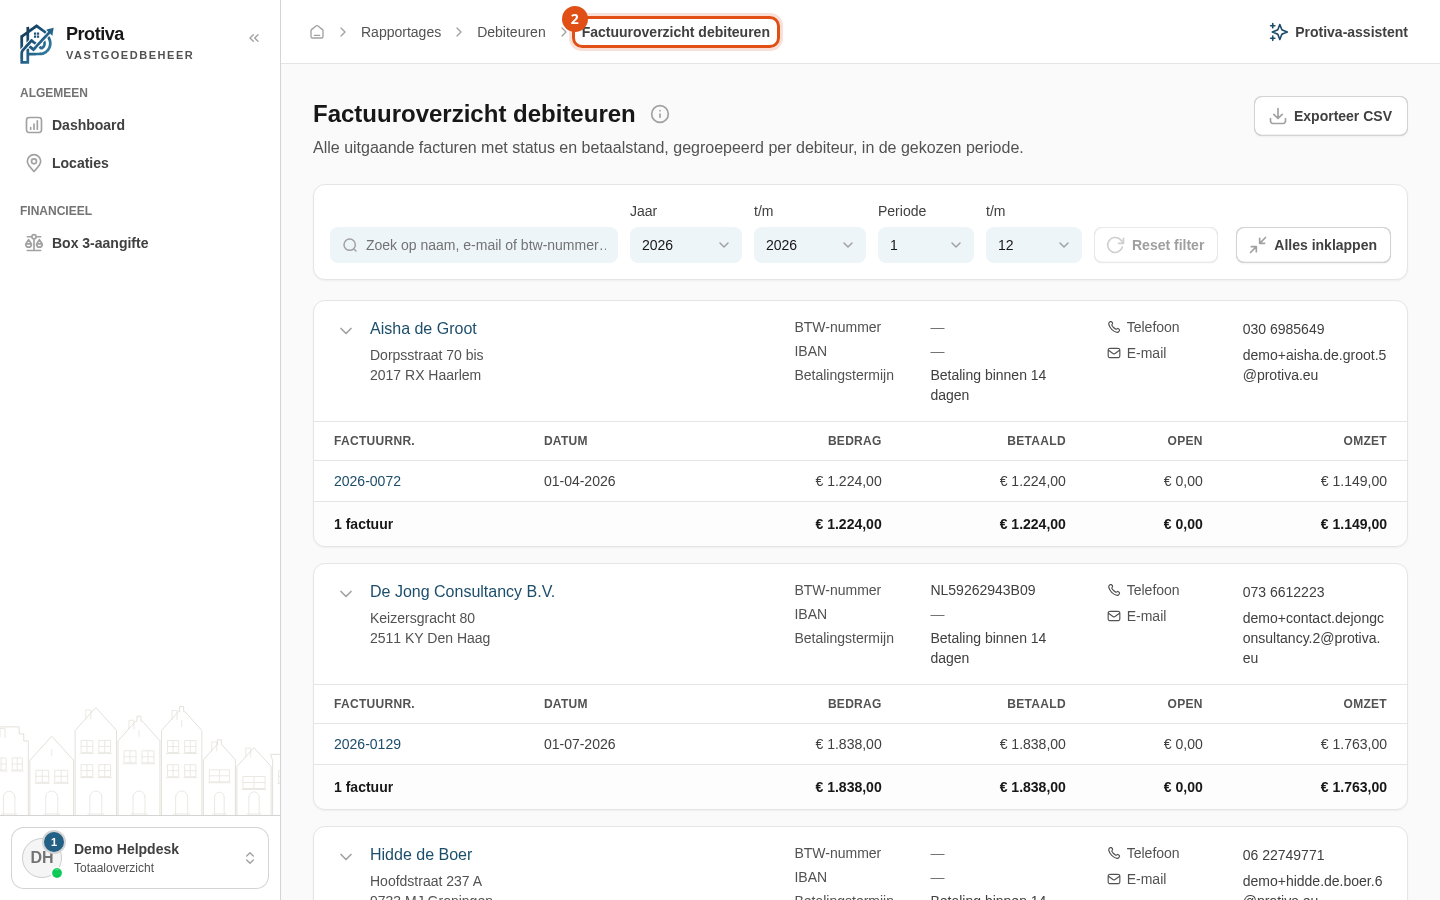Click the Box 3-aangifte scales icon
Image resolution: width=1440 pixels, height=900 pixels.
pos(34,243)
